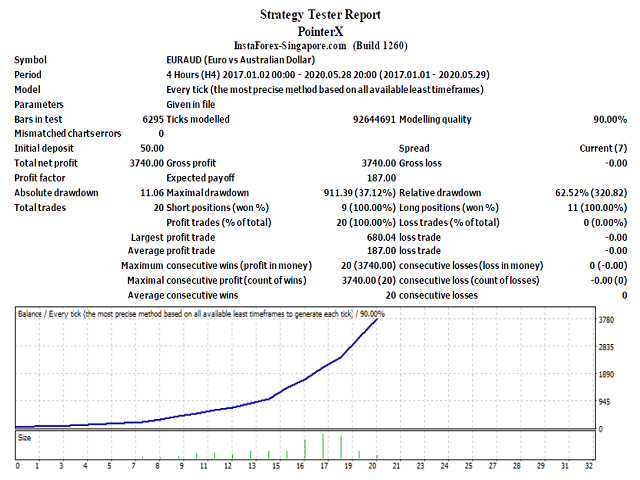Image resolution: width=640 pixels, height=480 pixels.
Task: Click the 3780 label on balance axis
Action: (x=606, y=320)
